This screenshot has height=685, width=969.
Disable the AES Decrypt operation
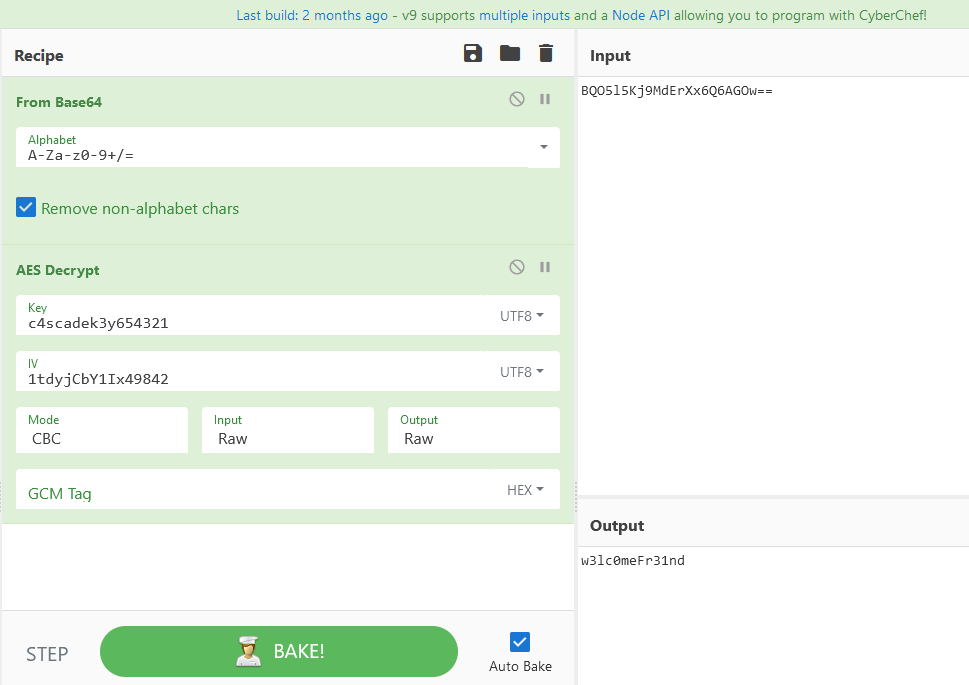click(x=517, y=266)
